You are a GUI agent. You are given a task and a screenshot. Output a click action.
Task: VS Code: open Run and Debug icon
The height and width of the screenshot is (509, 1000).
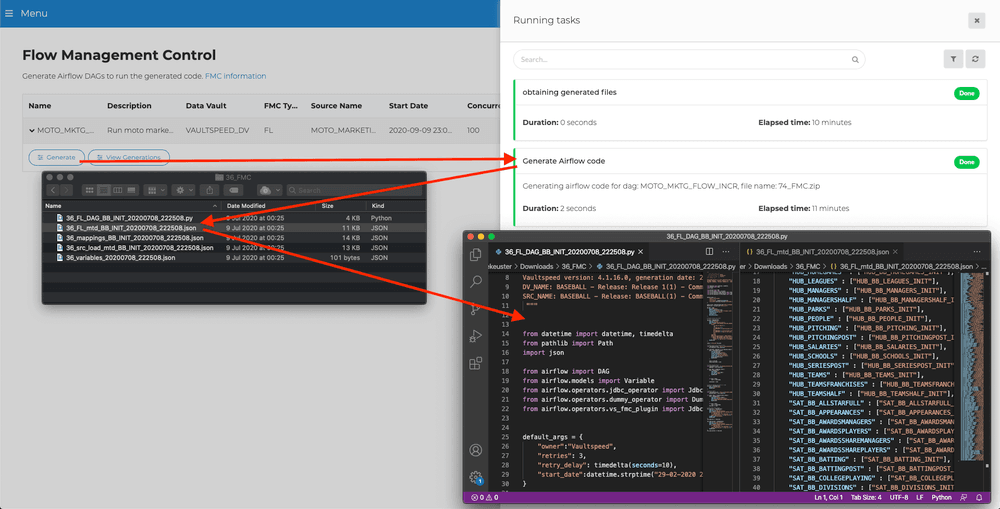tap(475, 336)
